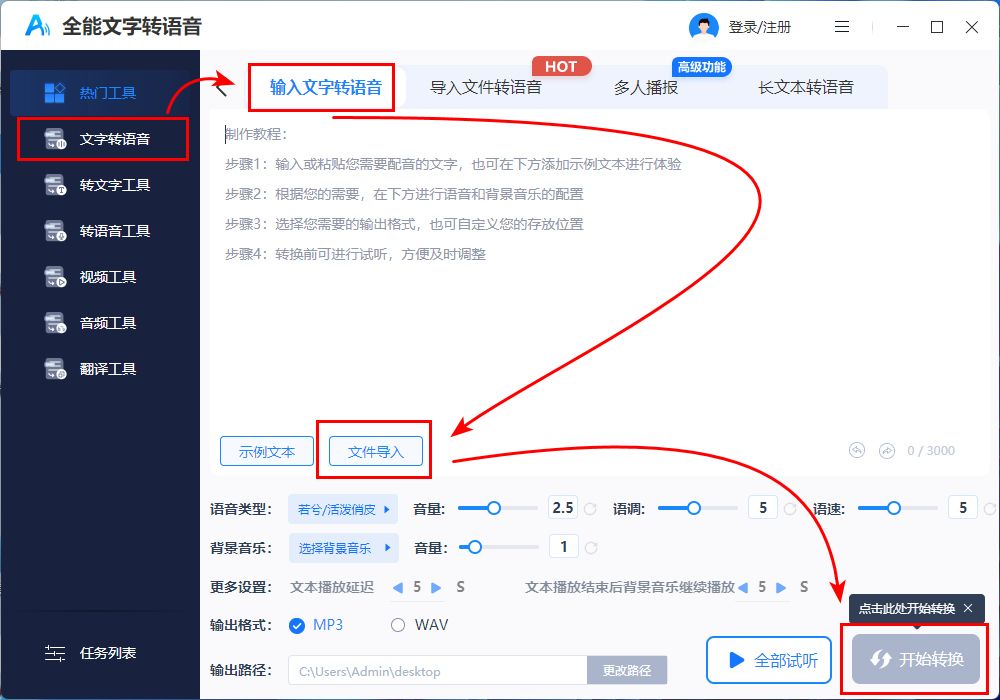Viewport: 1000px width, 700px height.
Task: Adjust the 语速 slider handle
Action: (893, 508)
